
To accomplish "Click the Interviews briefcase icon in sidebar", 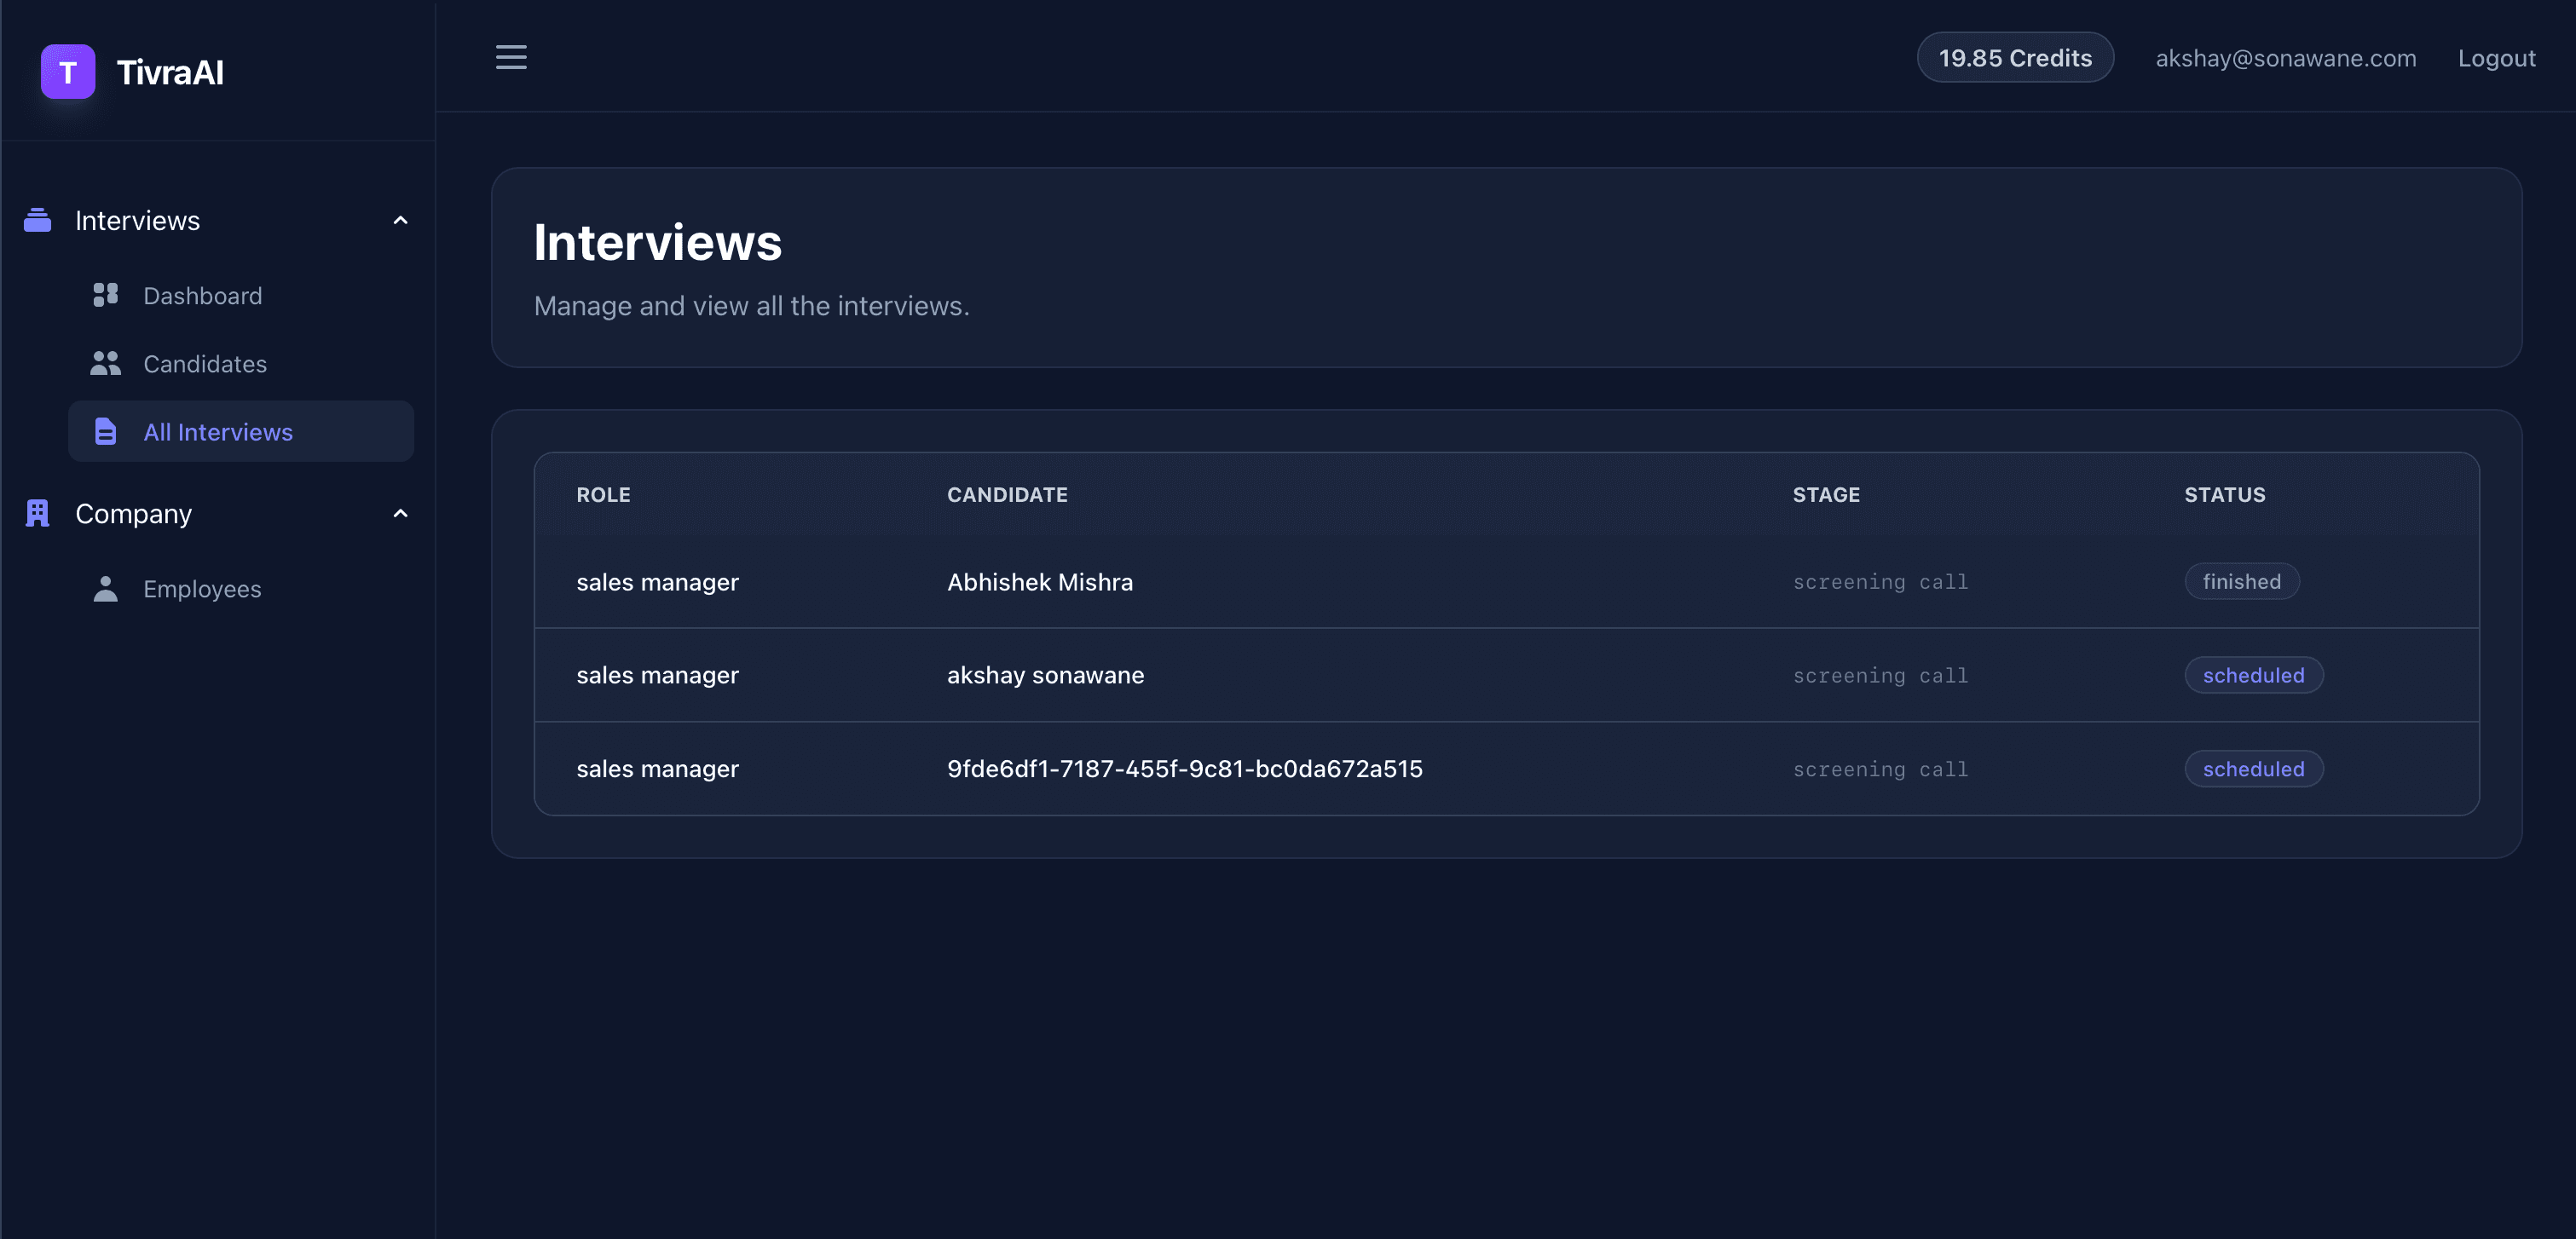I will (x=37, y=220).
